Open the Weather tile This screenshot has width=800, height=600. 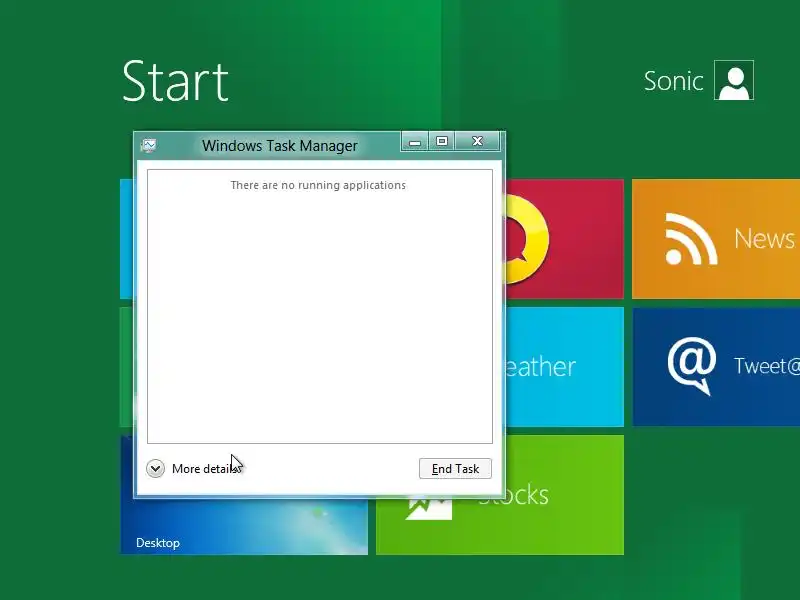coord(564,366)
